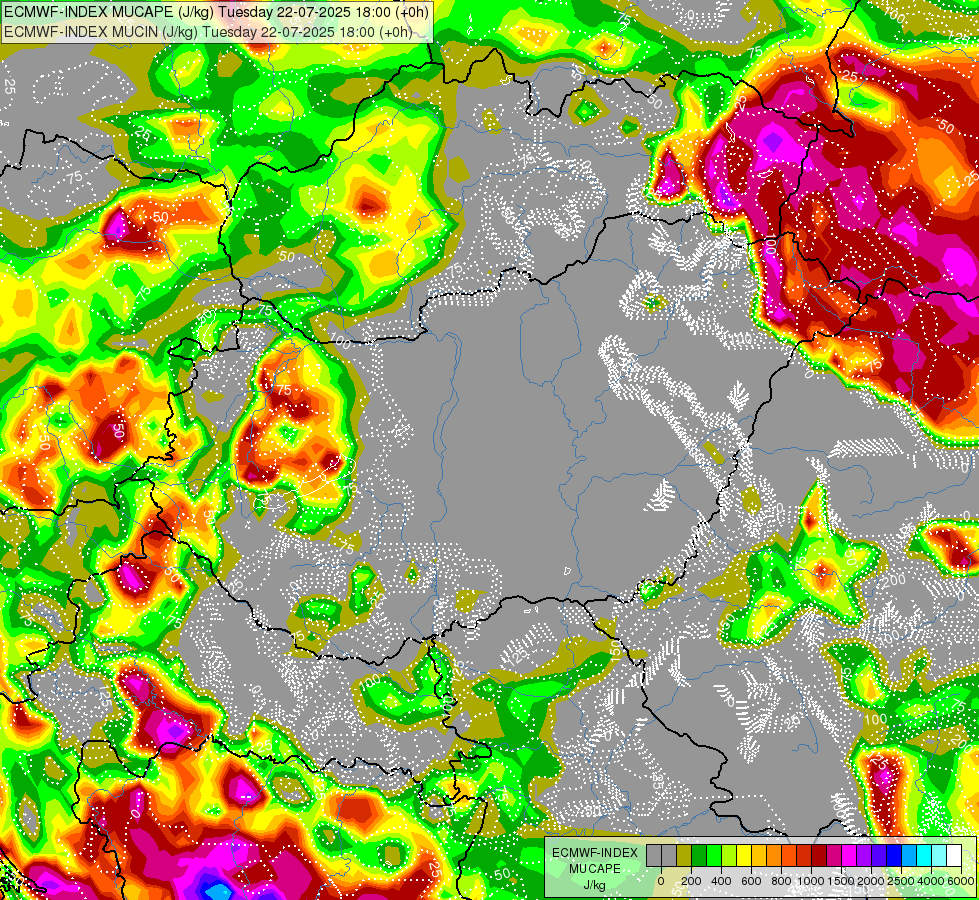Click the 400 value in the legend scale
Screen dimensions: 979x900
click(721, 881)
